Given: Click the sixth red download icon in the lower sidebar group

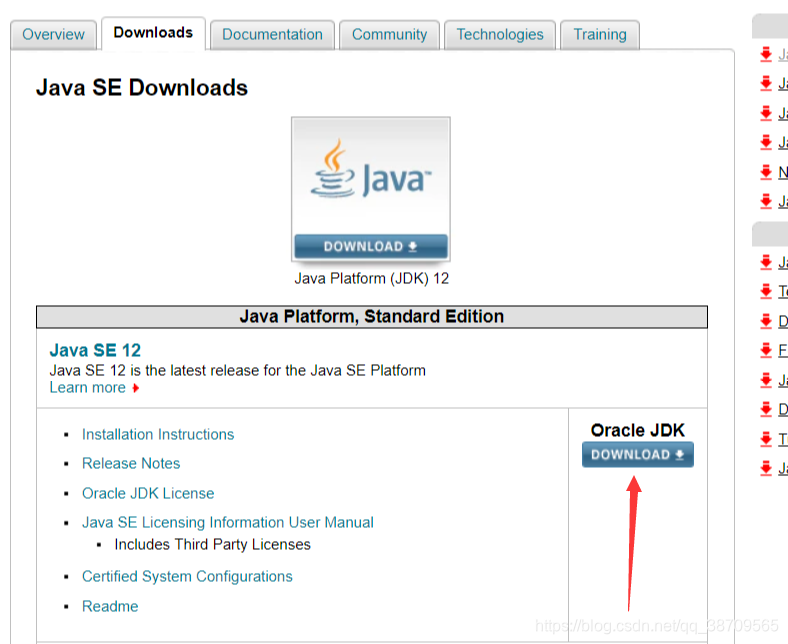Looking at the screenshot, I should [766, 409].
